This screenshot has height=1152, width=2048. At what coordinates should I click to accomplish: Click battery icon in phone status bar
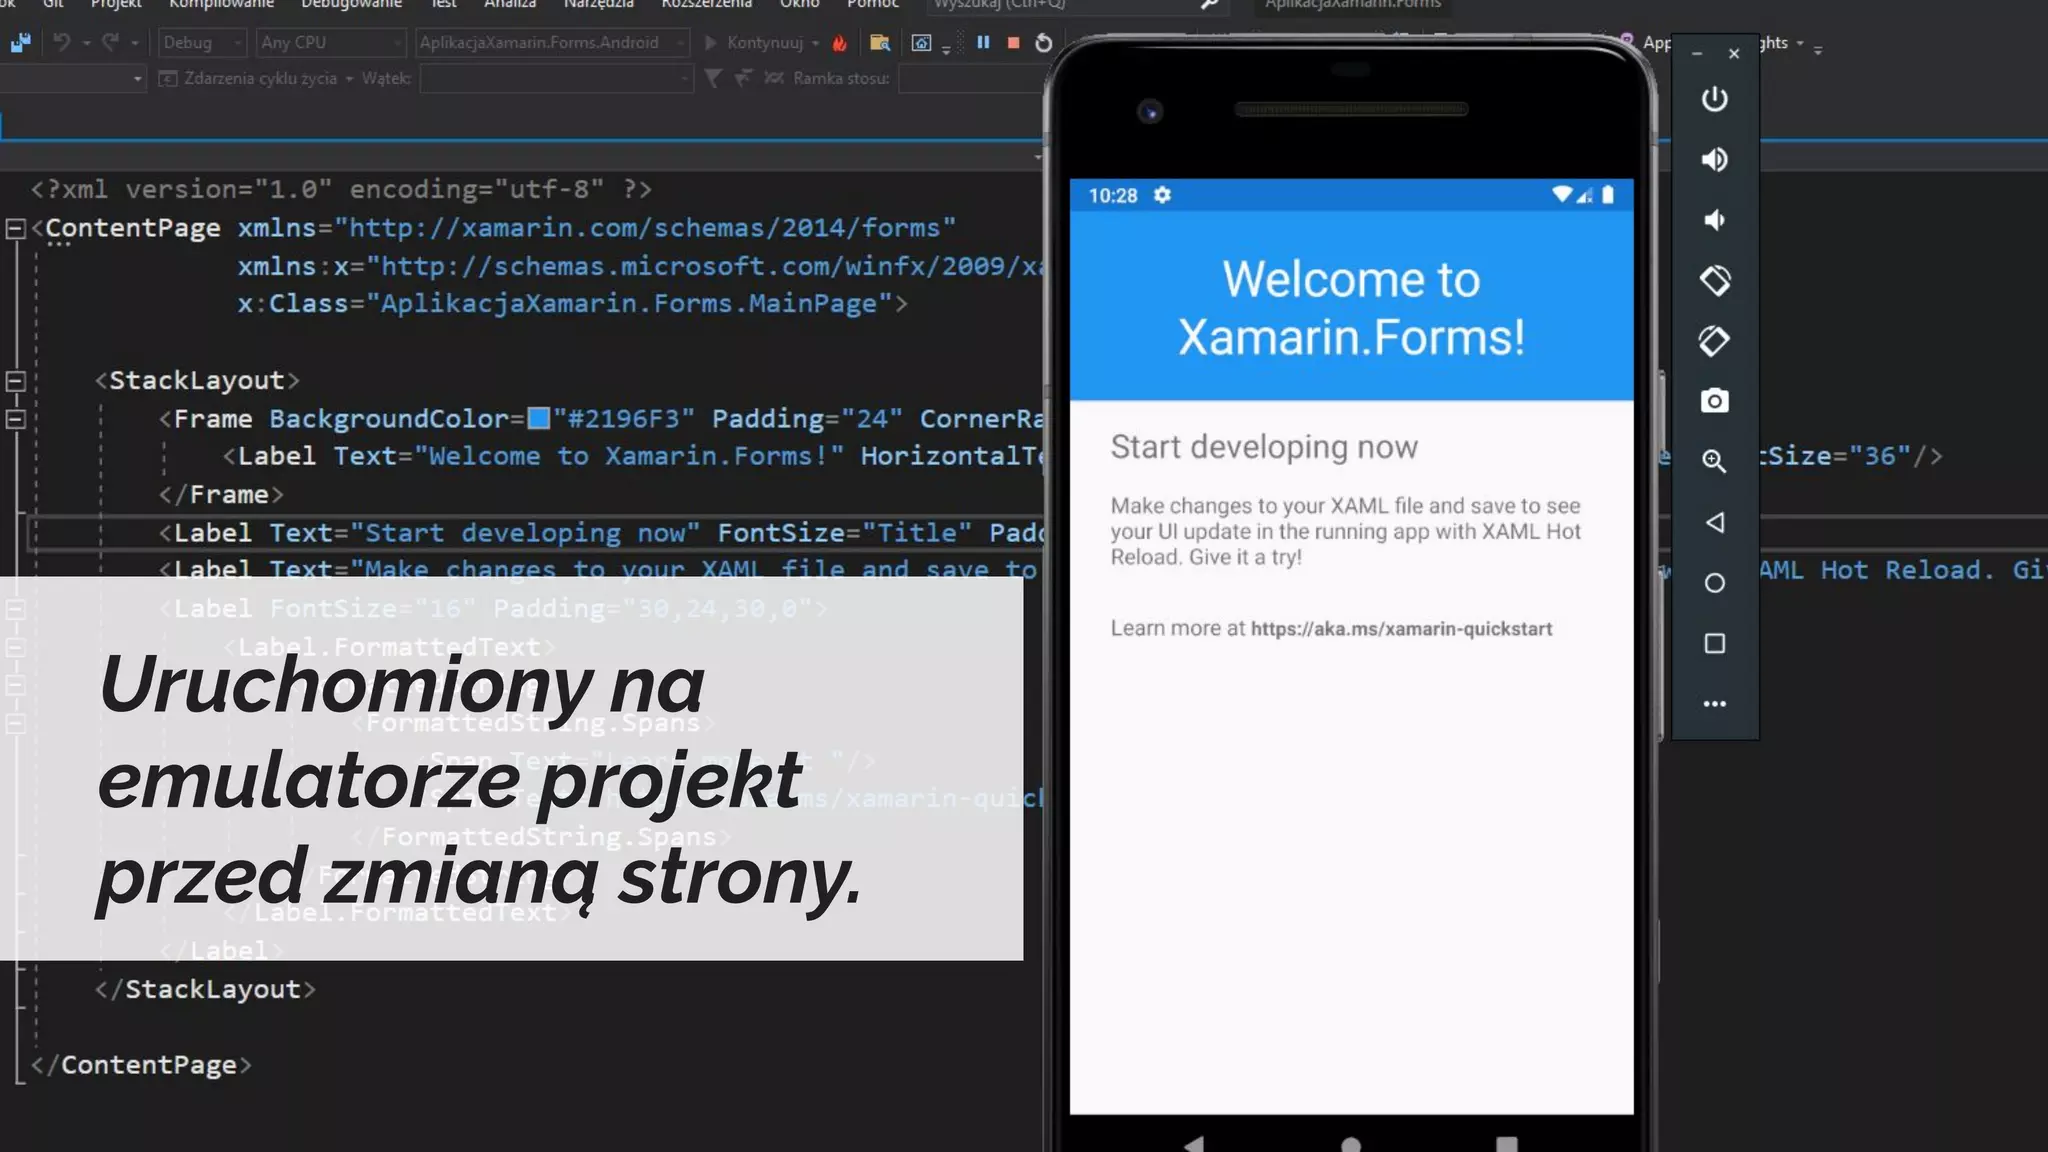1608,195
